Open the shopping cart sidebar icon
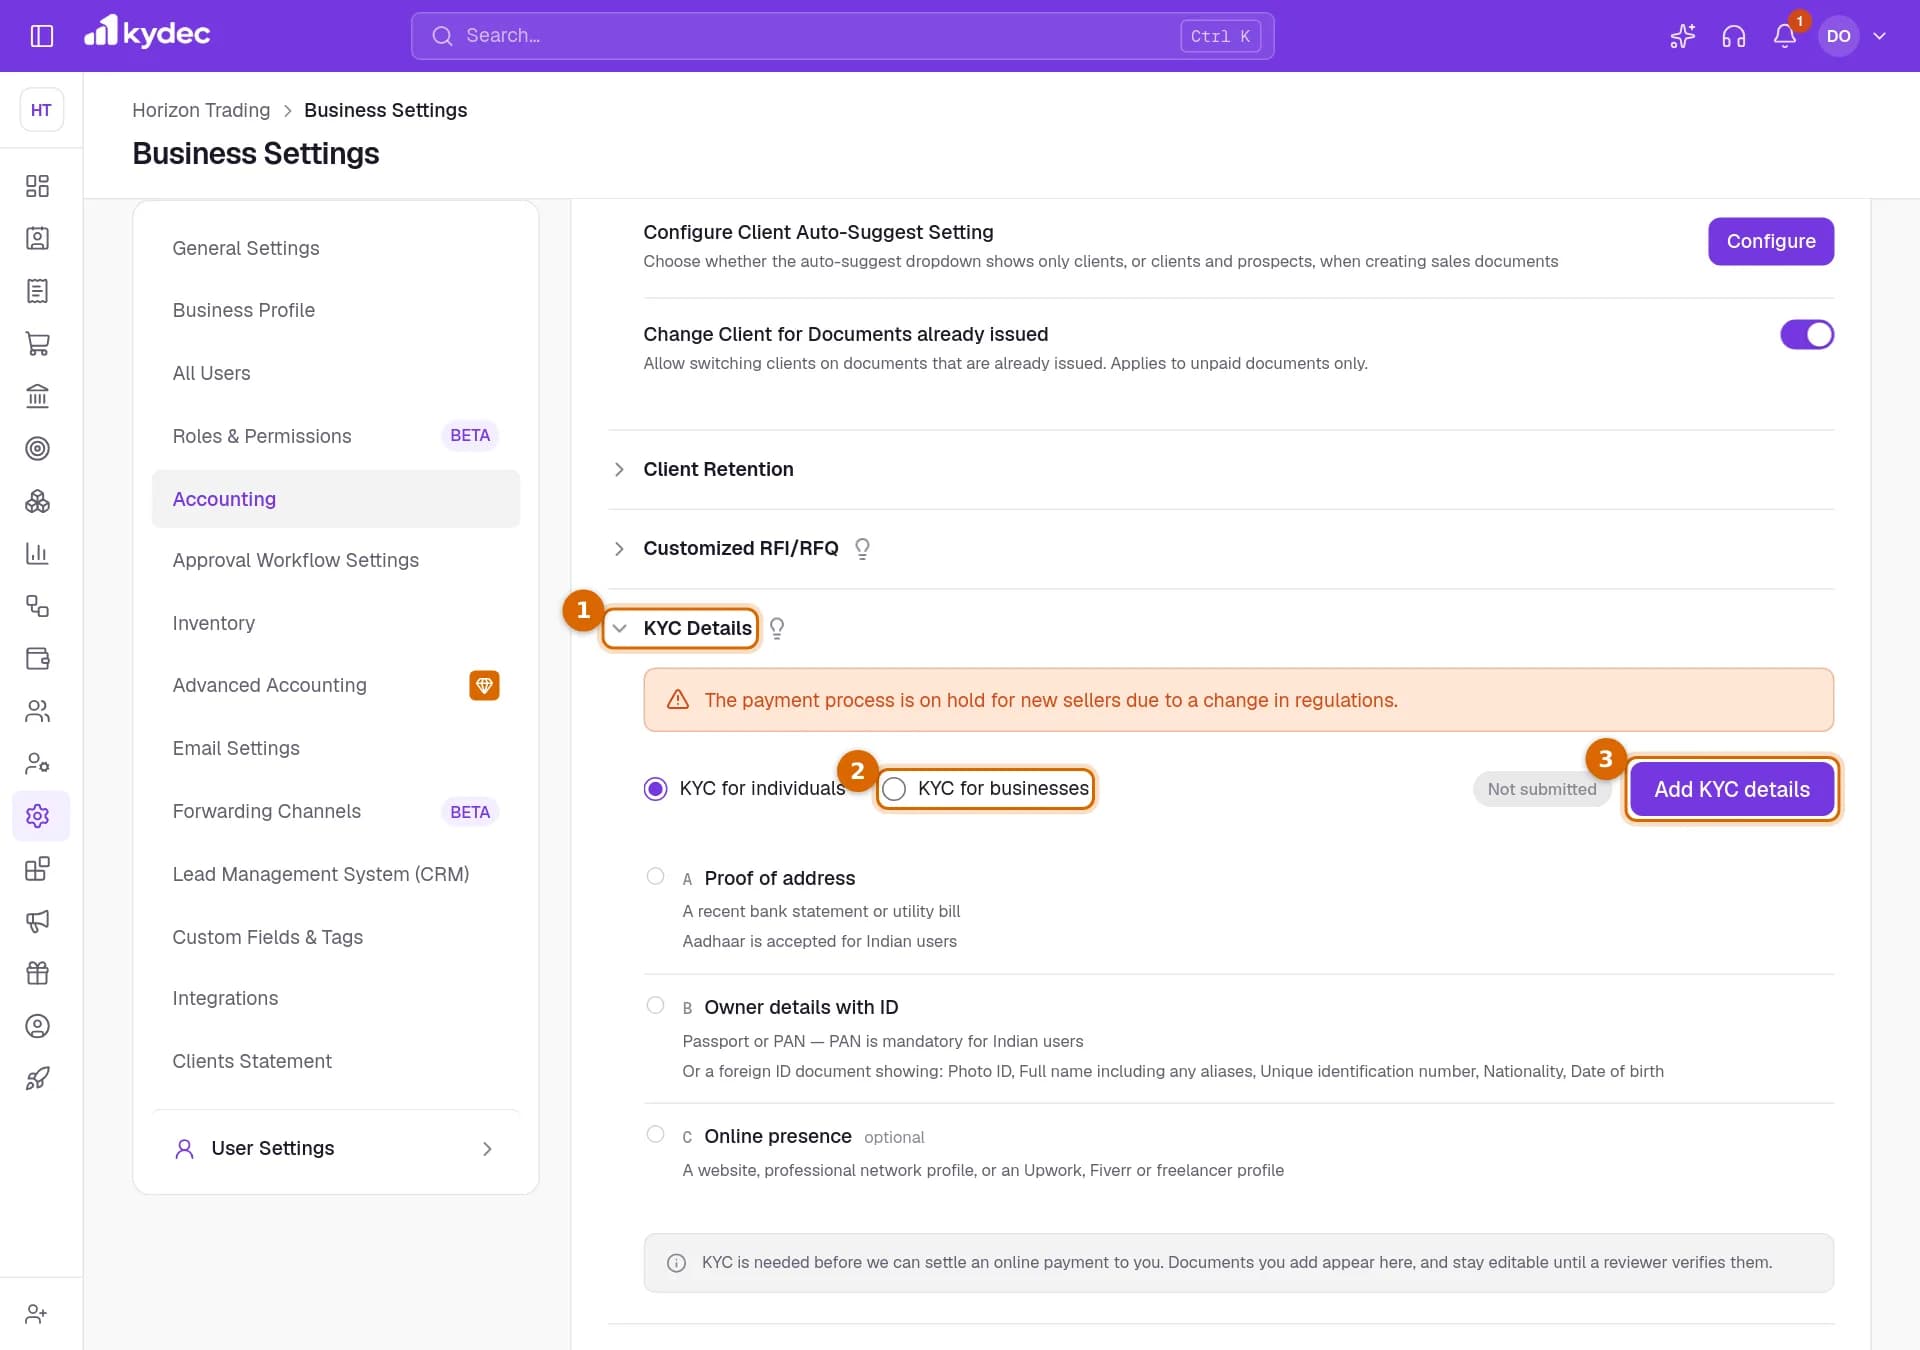The image size is (1920, 1350). [x=37, y=344]
